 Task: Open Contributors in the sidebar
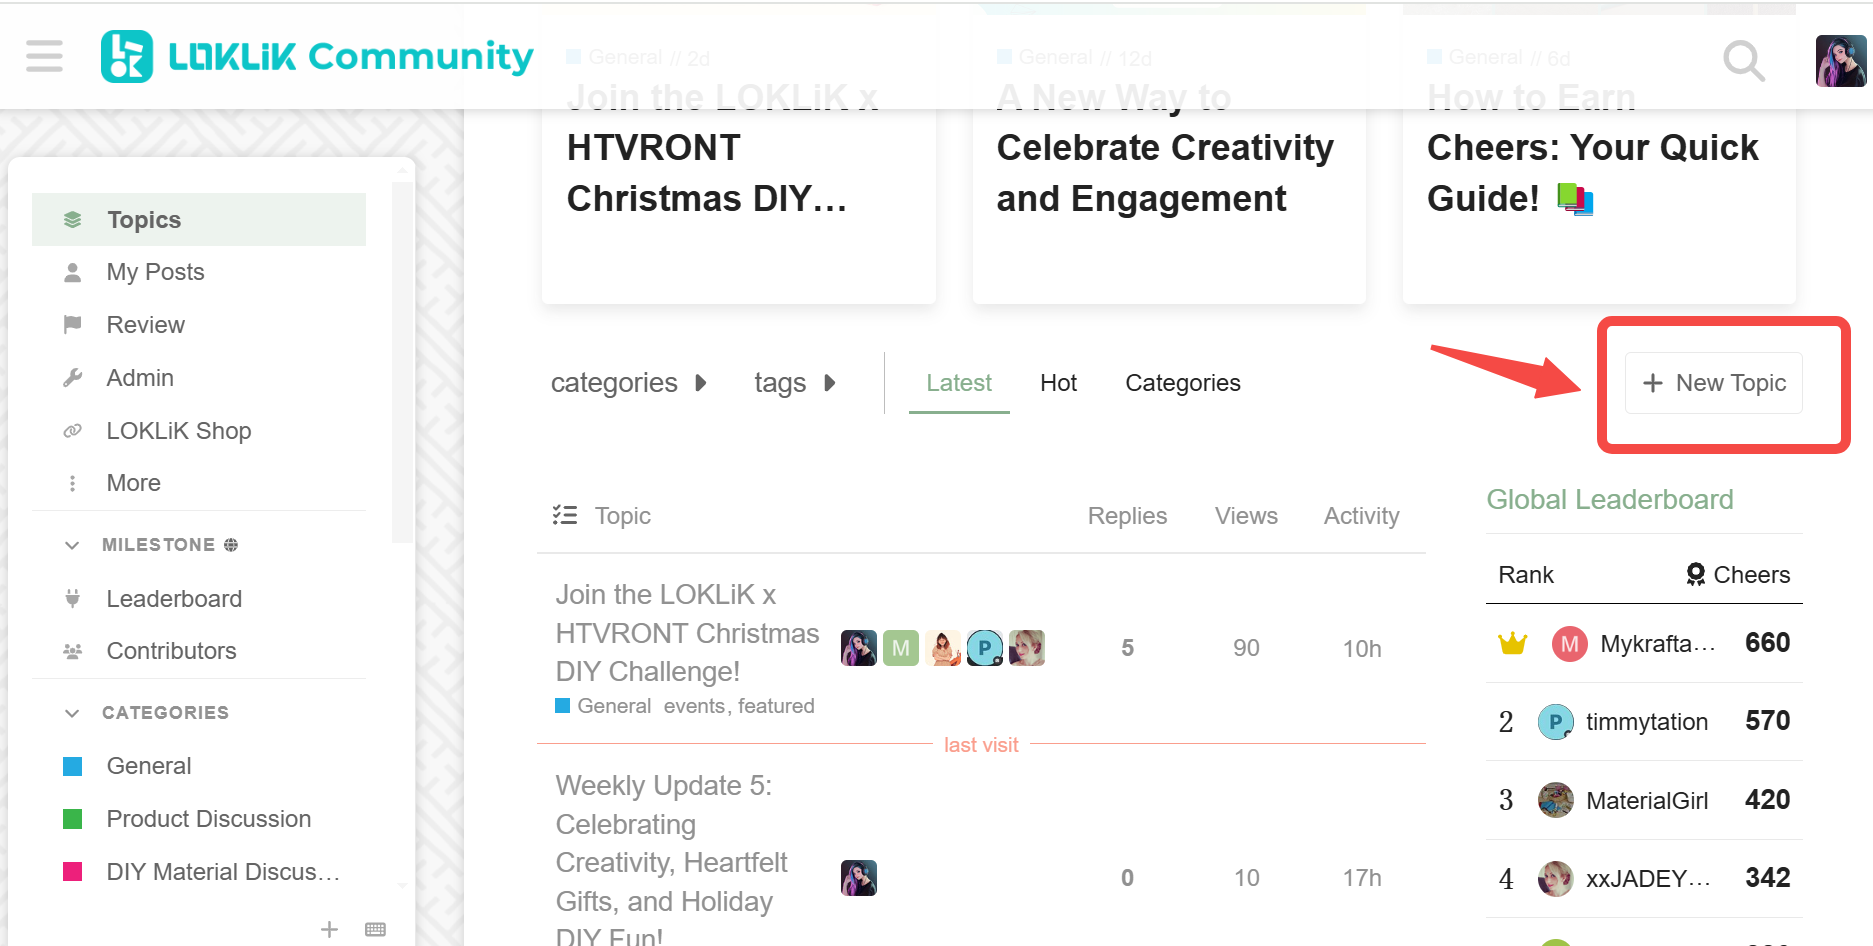199,651
